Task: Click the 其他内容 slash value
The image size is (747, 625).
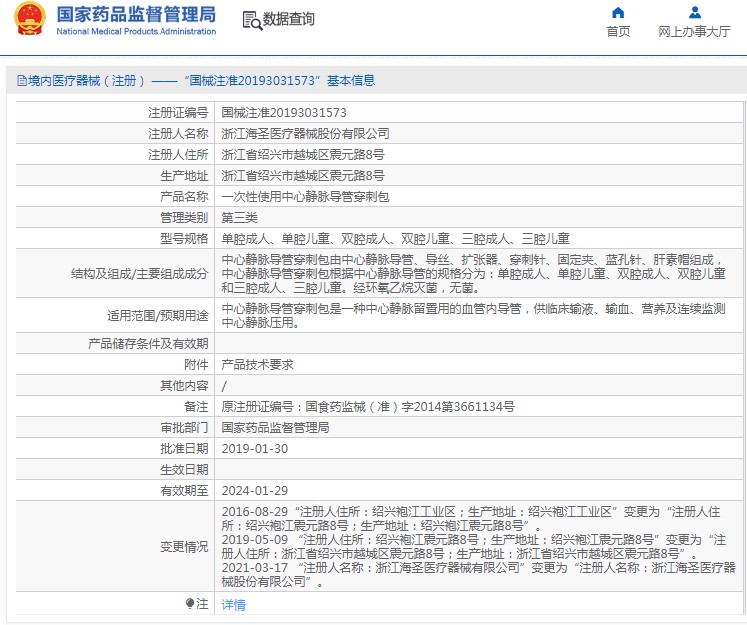Action: click(224, 386)
